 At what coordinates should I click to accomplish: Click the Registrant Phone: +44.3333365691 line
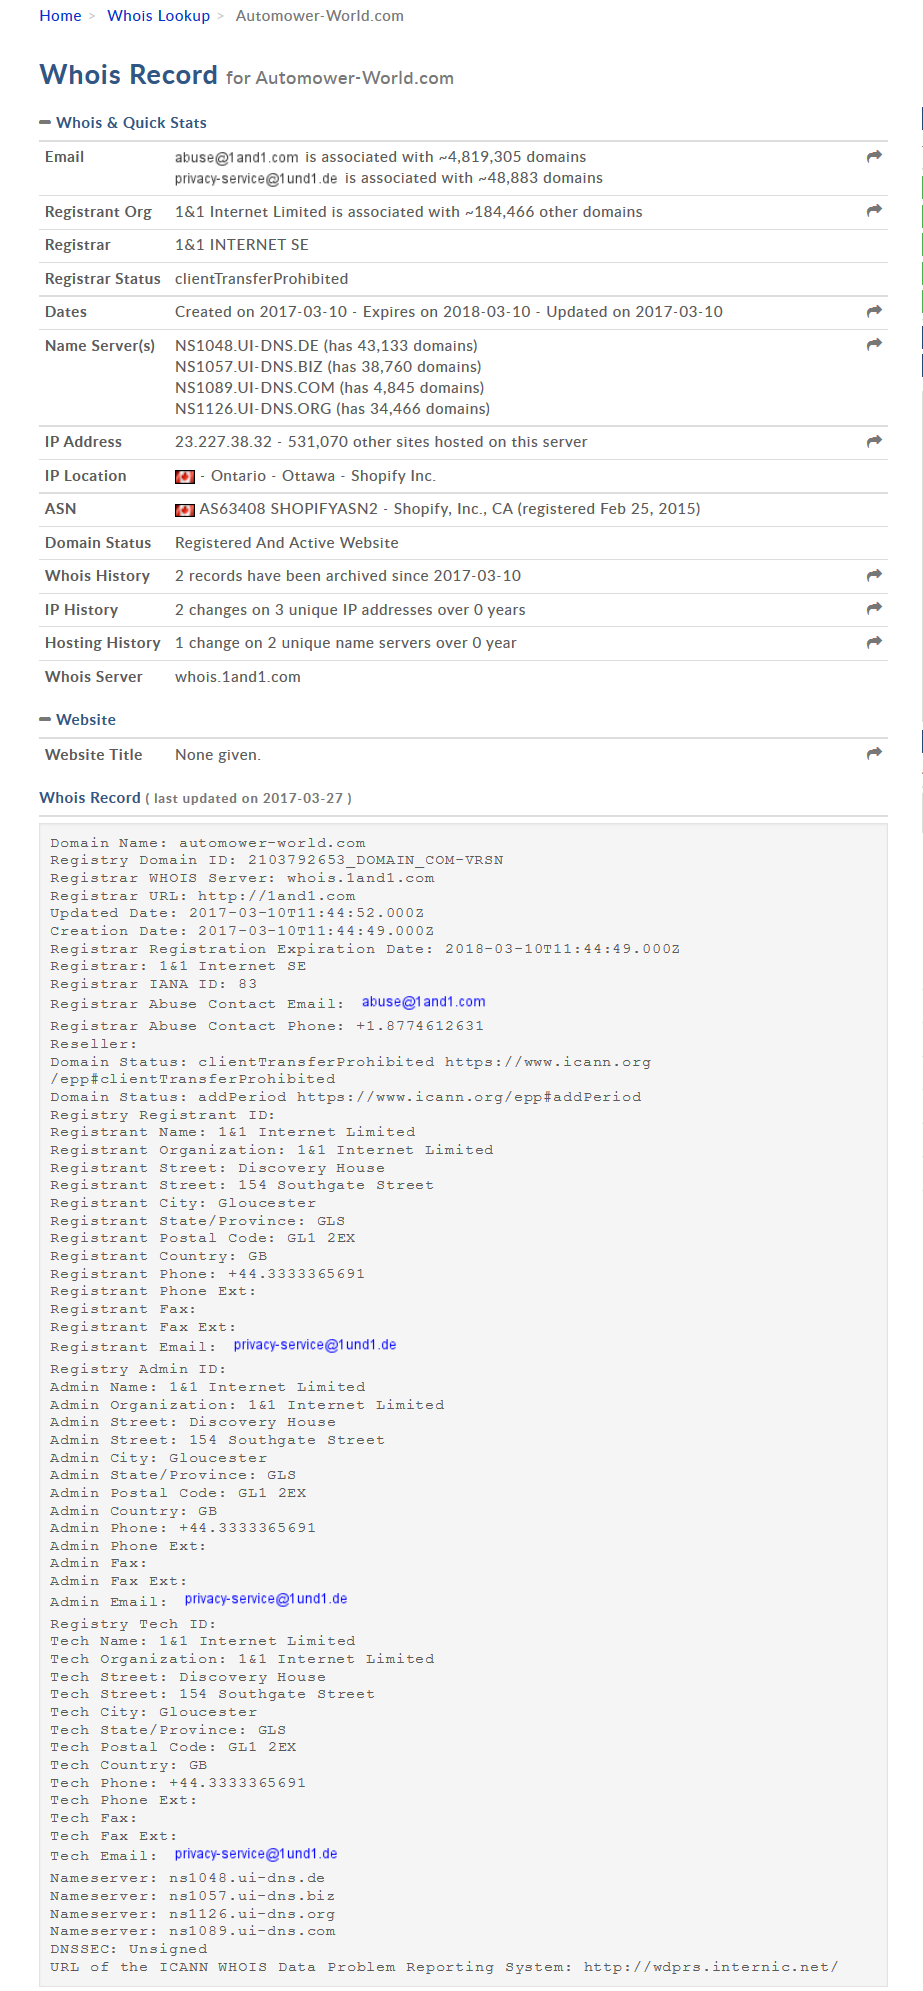pos(208,1274)
